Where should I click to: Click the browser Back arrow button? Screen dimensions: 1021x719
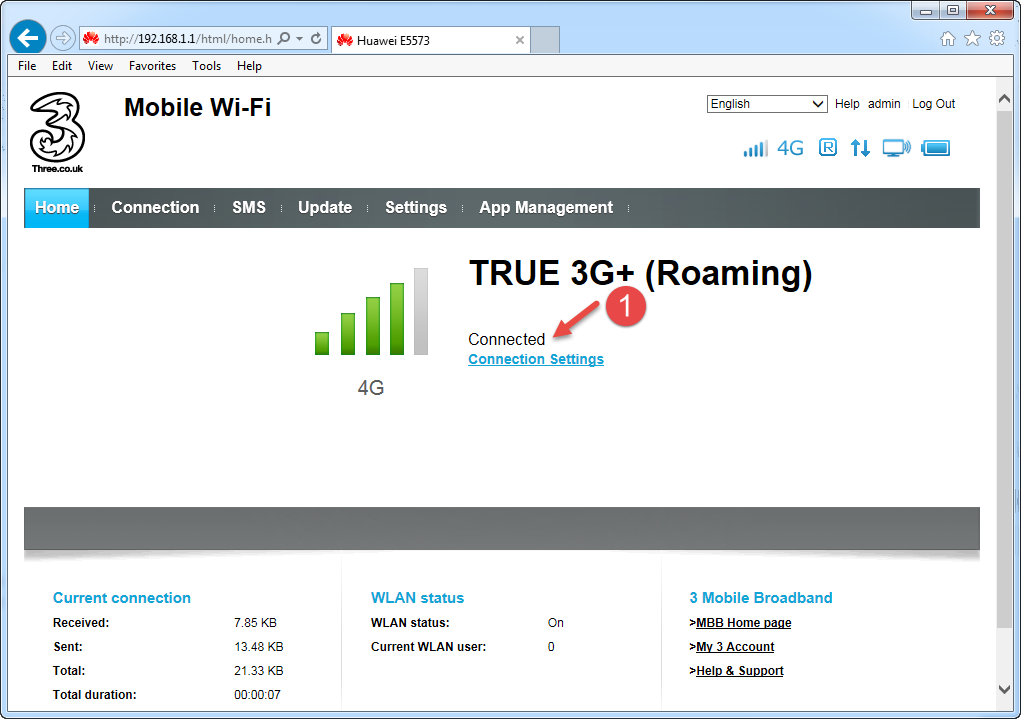click(27, 38)
